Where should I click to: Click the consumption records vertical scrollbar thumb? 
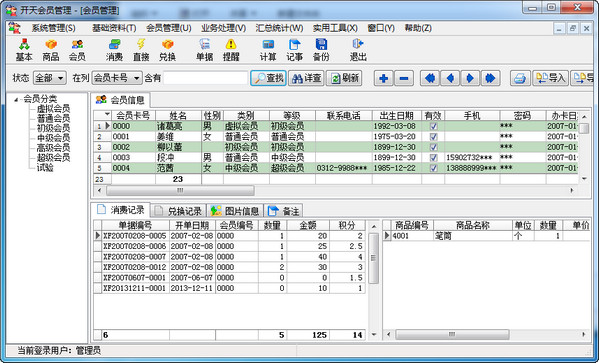pos(374,258)
